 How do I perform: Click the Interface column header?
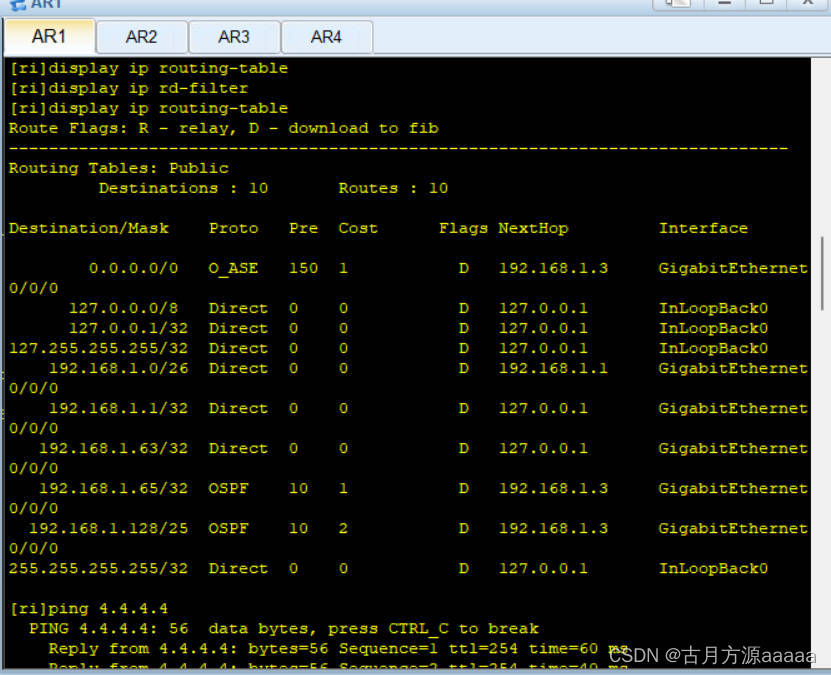point(703,228)
